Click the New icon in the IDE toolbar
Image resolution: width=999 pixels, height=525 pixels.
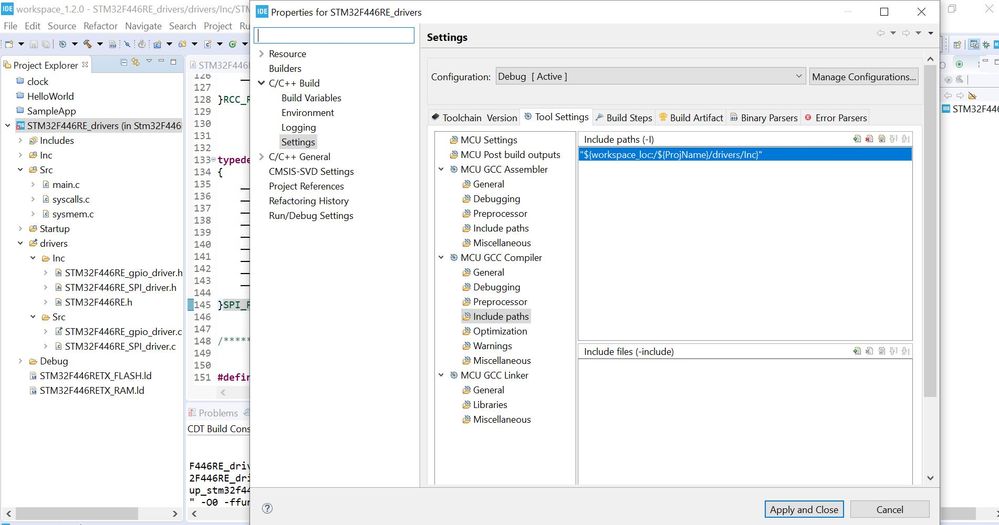[x=9, y=44]
